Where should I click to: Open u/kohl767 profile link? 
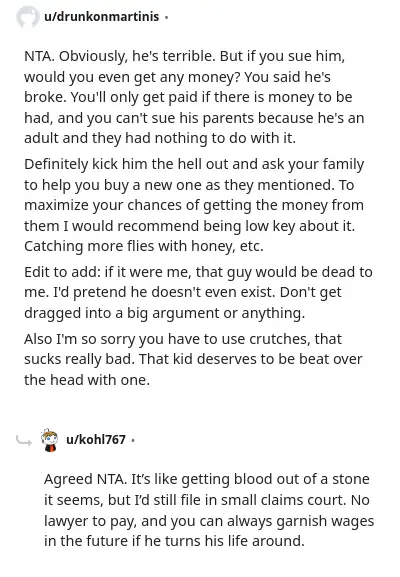[x=96, y=439]
